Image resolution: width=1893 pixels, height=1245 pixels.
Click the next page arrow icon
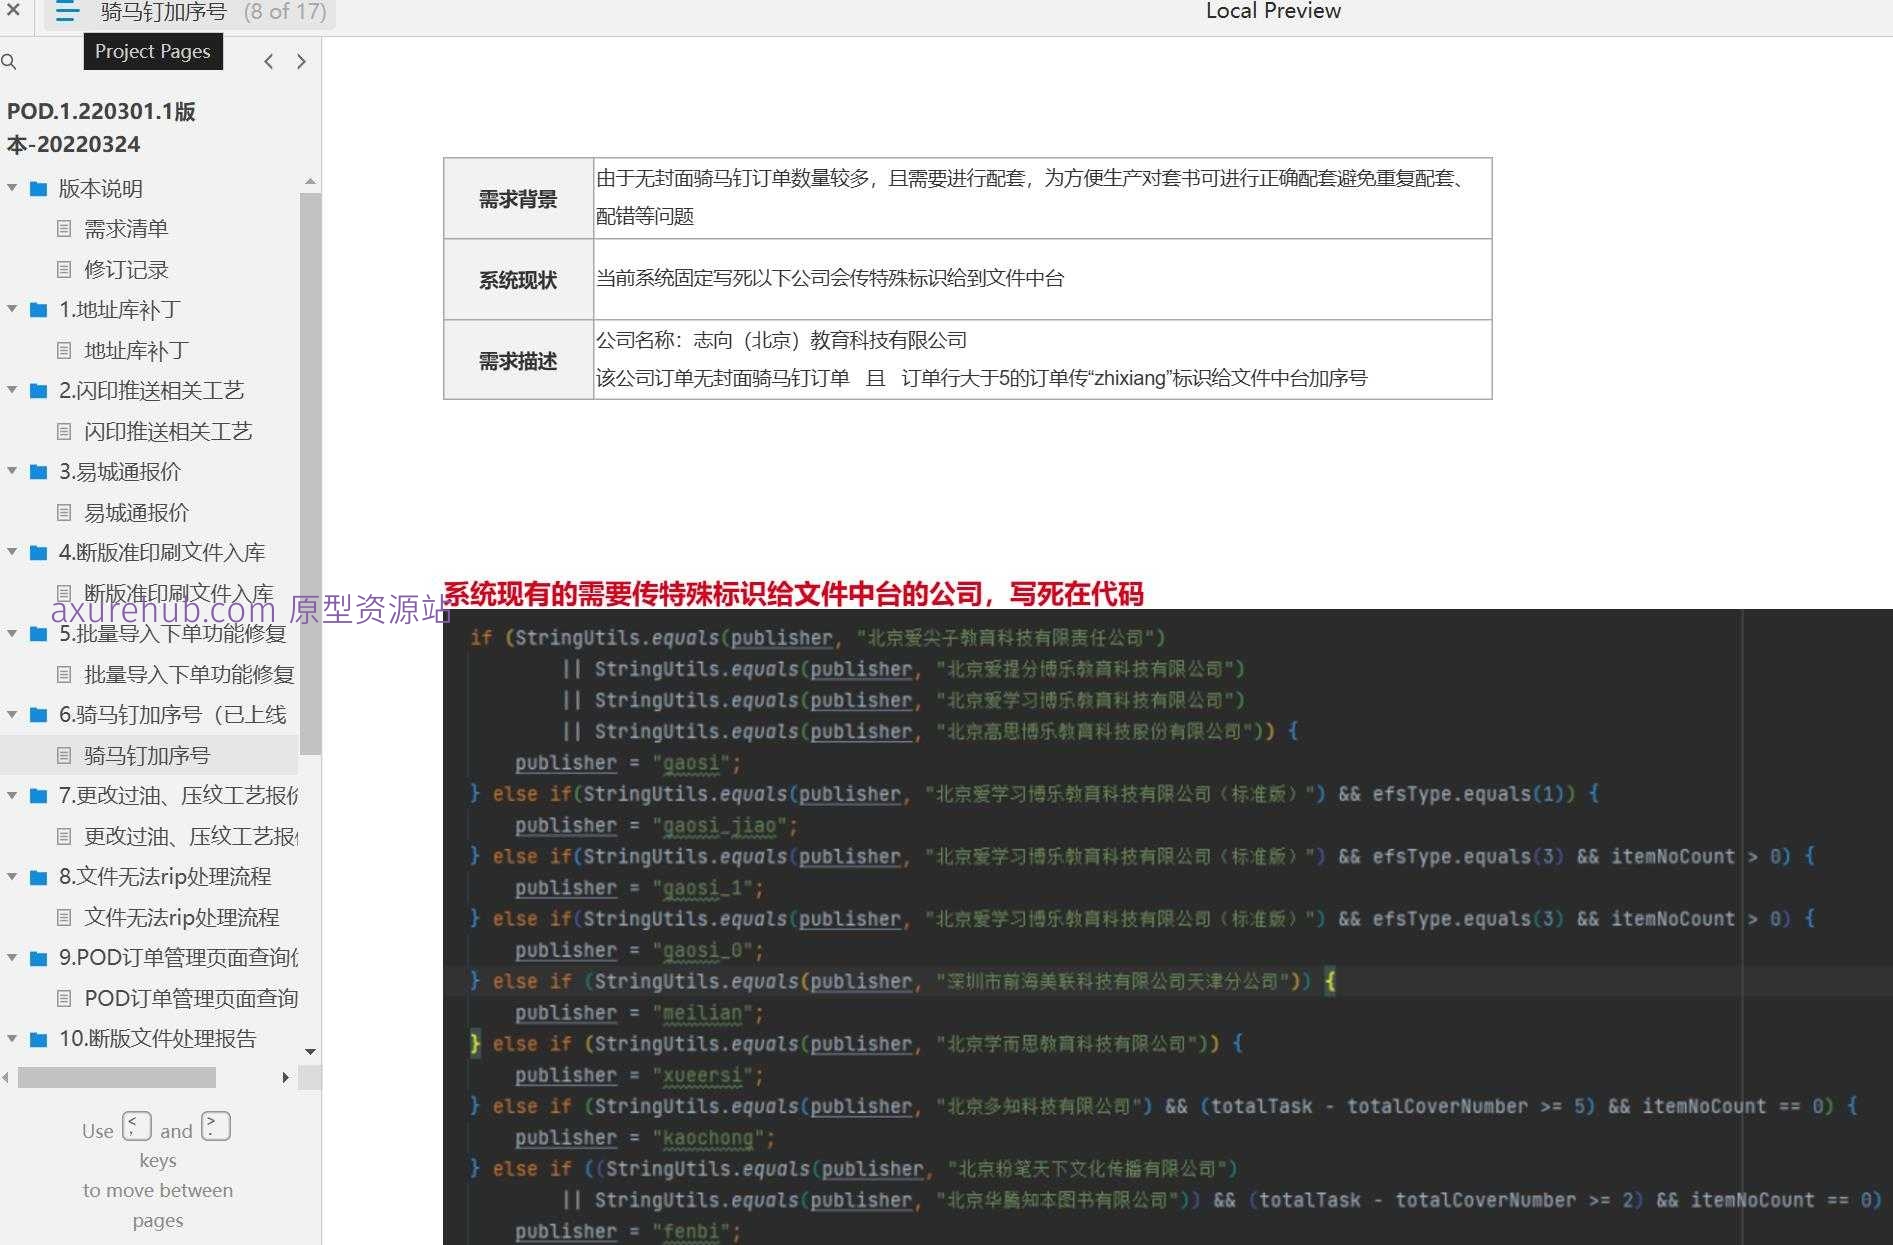[301, 61]
